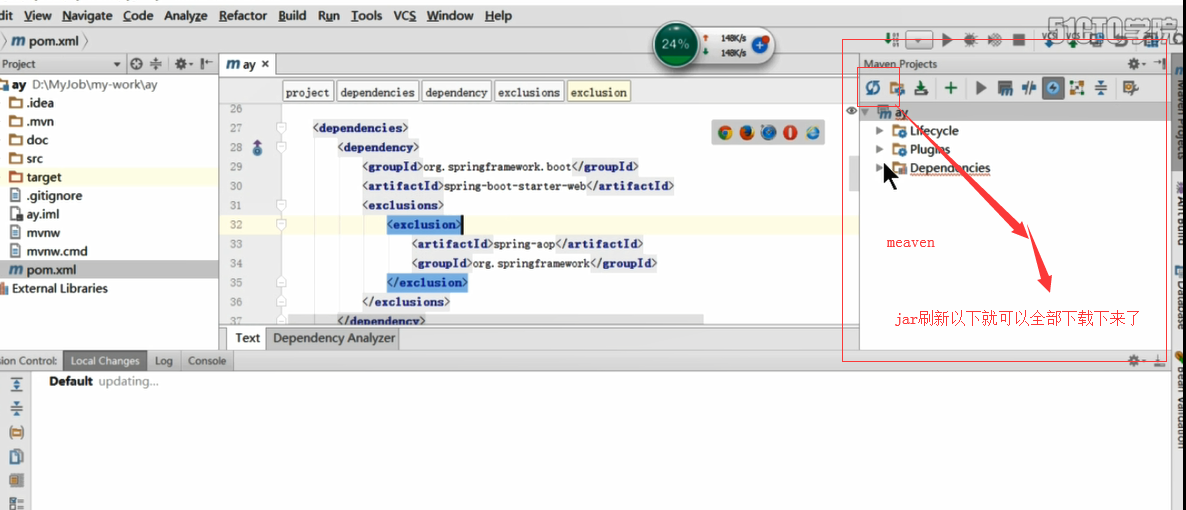
Task: Open the Log tab in Version Control
Action: pos(163,361)
